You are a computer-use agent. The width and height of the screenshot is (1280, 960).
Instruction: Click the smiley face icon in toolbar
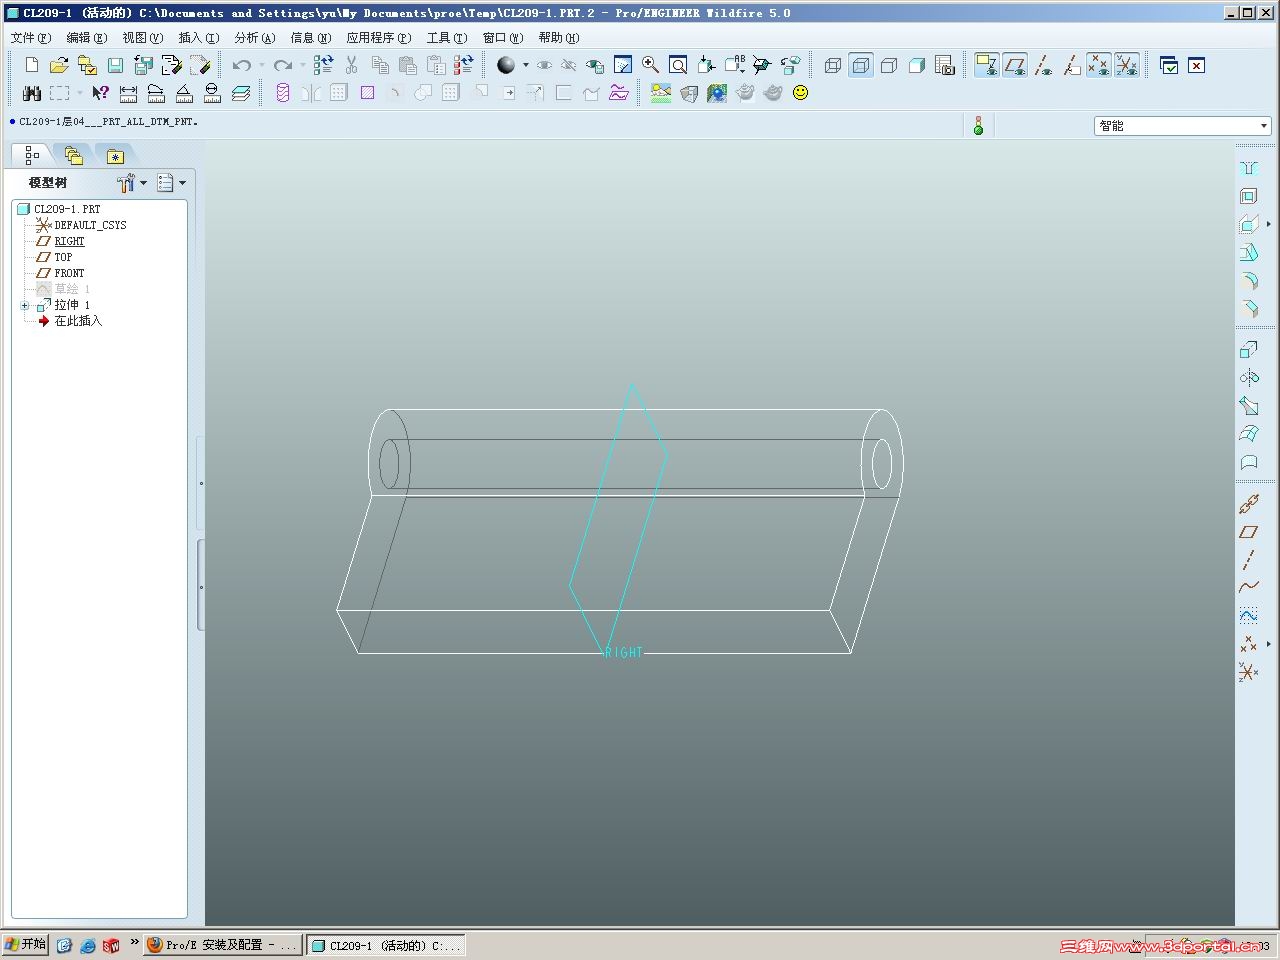tap(800, 93)
